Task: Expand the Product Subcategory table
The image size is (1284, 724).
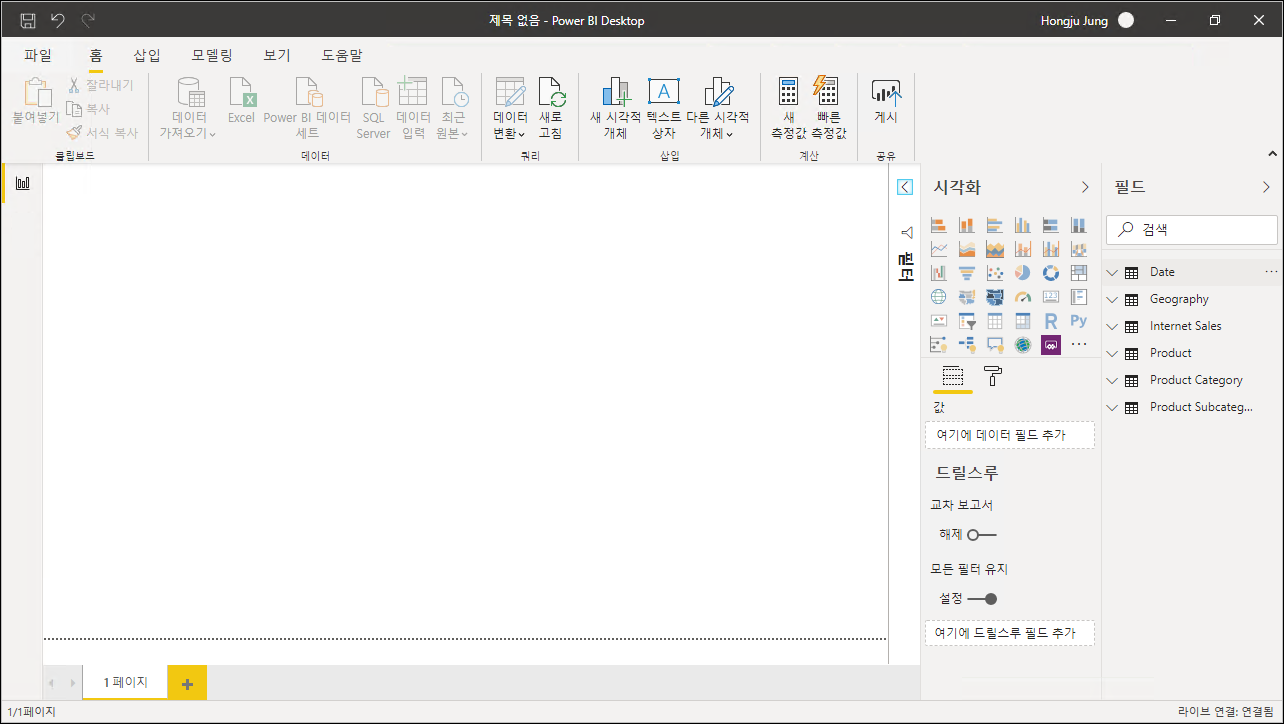Action: [x=1112, y=407]
